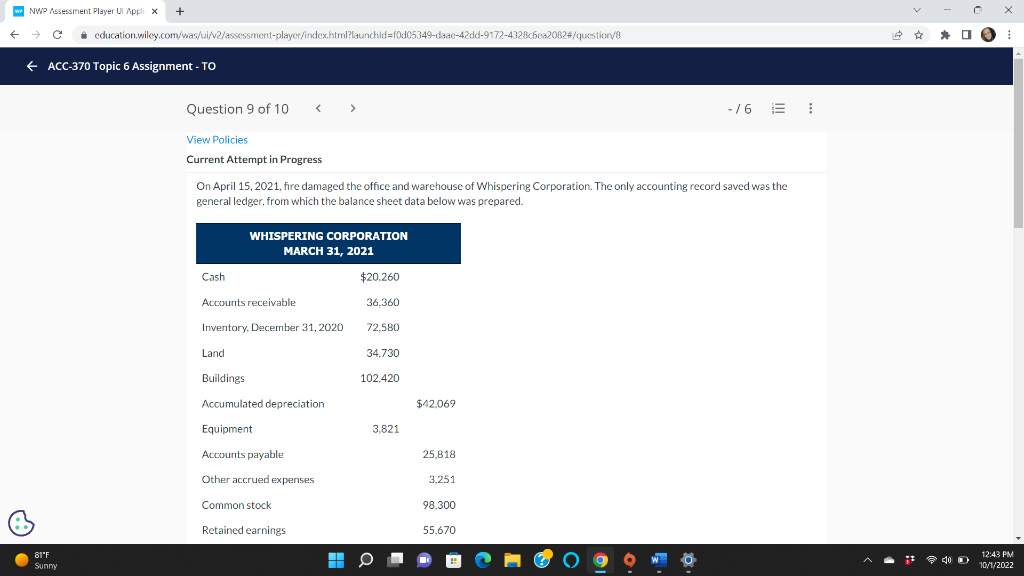1024x576 pixels.
Task: Click the score indicator - / 6
Action: point(739,109)
